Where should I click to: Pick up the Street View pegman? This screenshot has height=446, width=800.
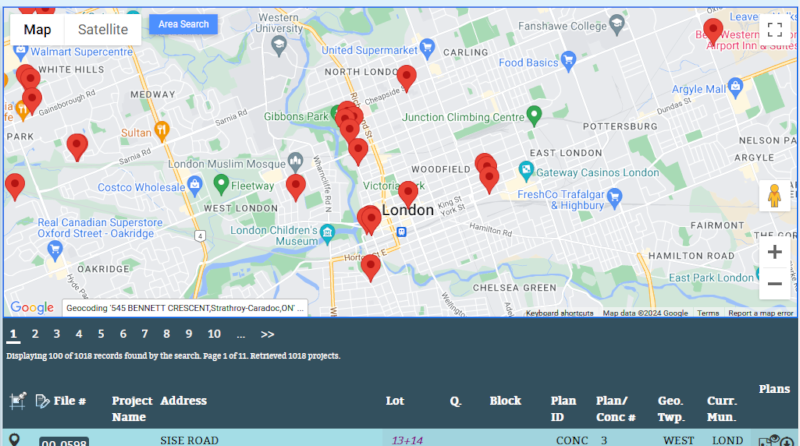pyautogui.click(x=774, y=195)
